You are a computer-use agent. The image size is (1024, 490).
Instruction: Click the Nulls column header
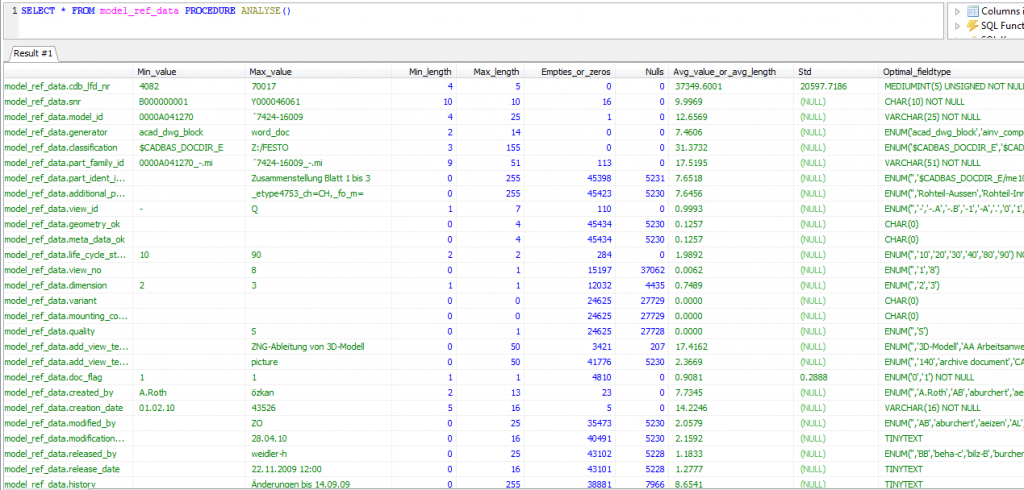point(654,72)
